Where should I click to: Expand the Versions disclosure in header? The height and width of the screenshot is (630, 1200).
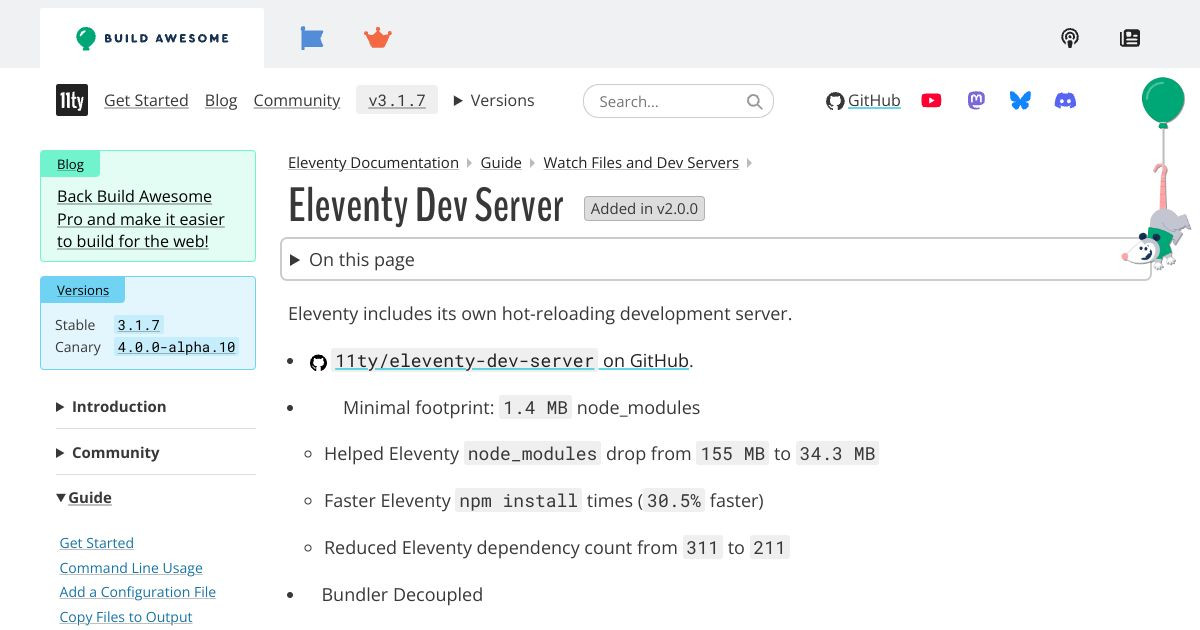494,100
